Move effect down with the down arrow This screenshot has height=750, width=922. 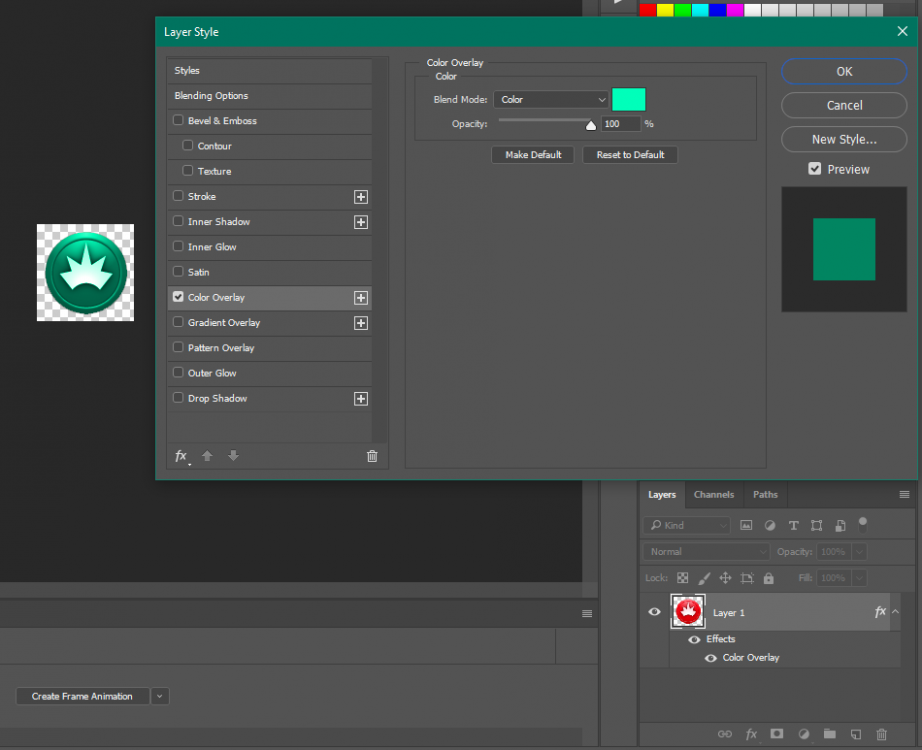point(233,455)
